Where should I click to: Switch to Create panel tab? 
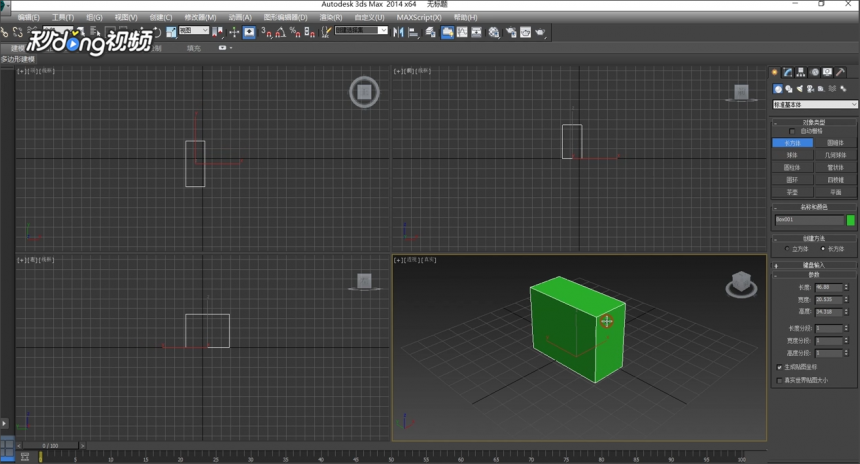pyautogui.click(x=775, y=72)
